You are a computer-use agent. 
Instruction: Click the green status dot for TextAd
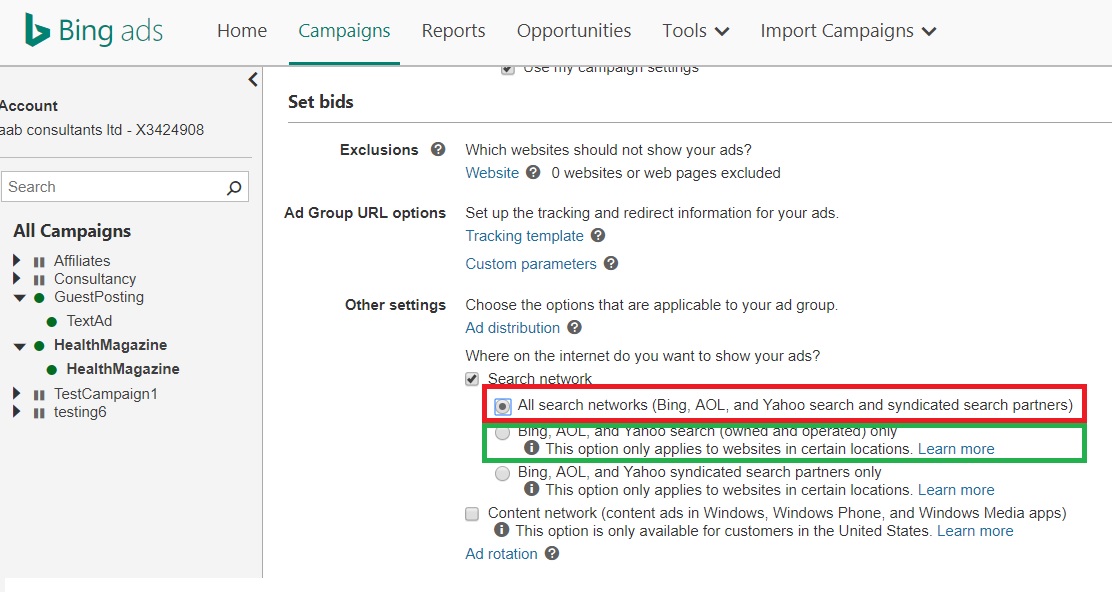[x=52, y=322]
